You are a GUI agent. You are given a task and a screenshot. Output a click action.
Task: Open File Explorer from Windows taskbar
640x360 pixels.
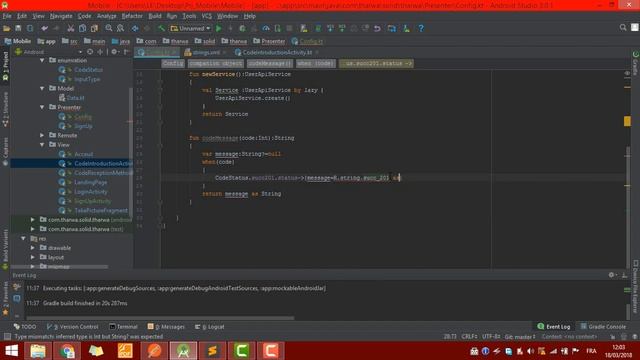point(38,351)
